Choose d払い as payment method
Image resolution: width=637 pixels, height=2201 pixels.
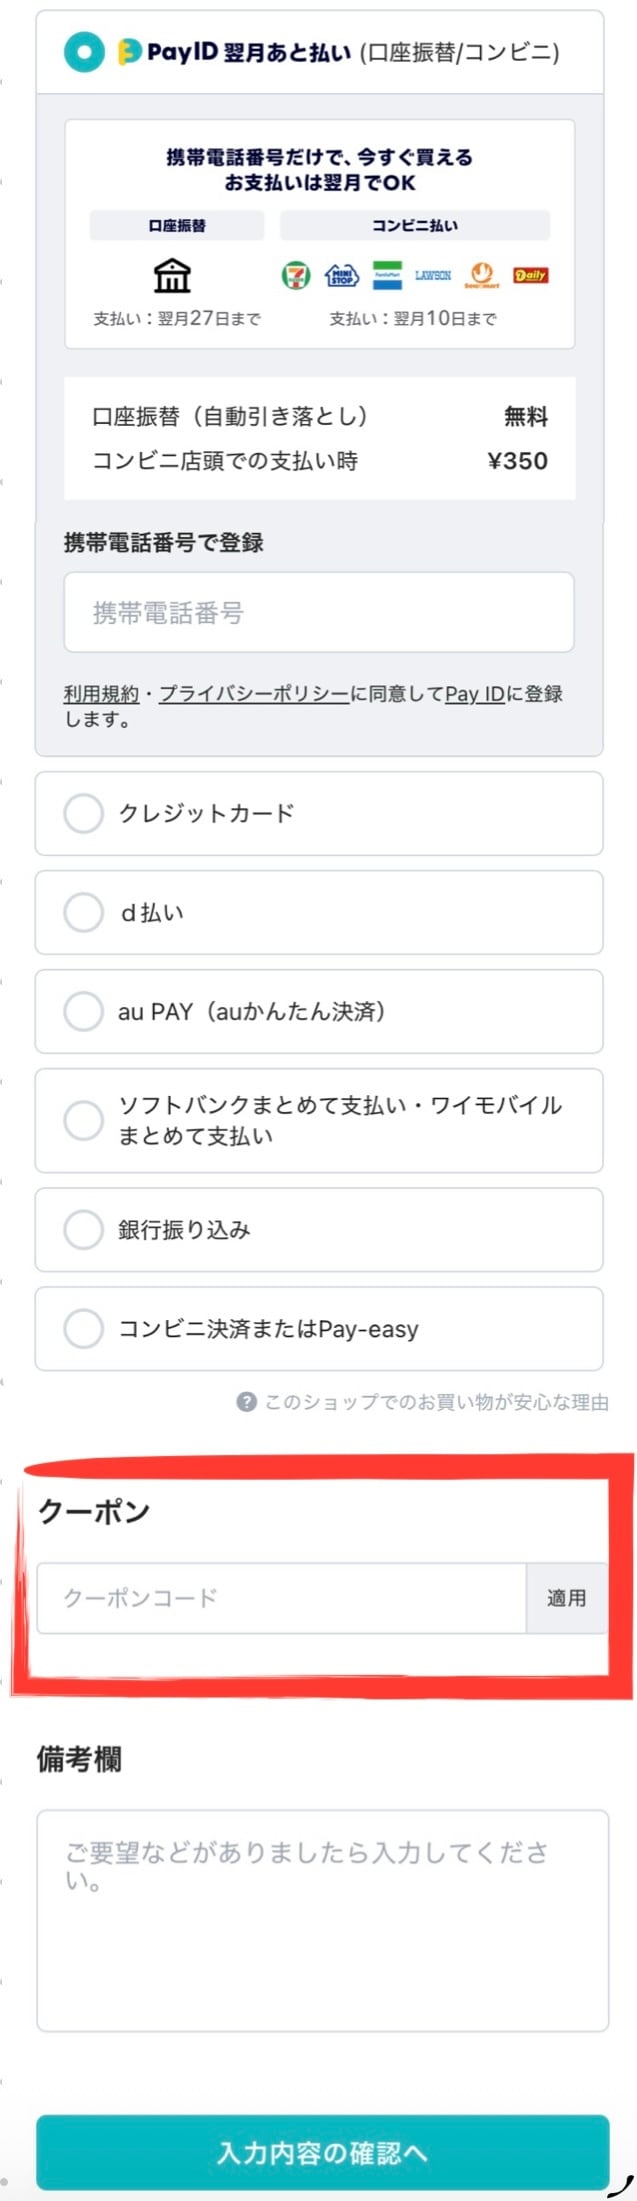click(84, 912)
